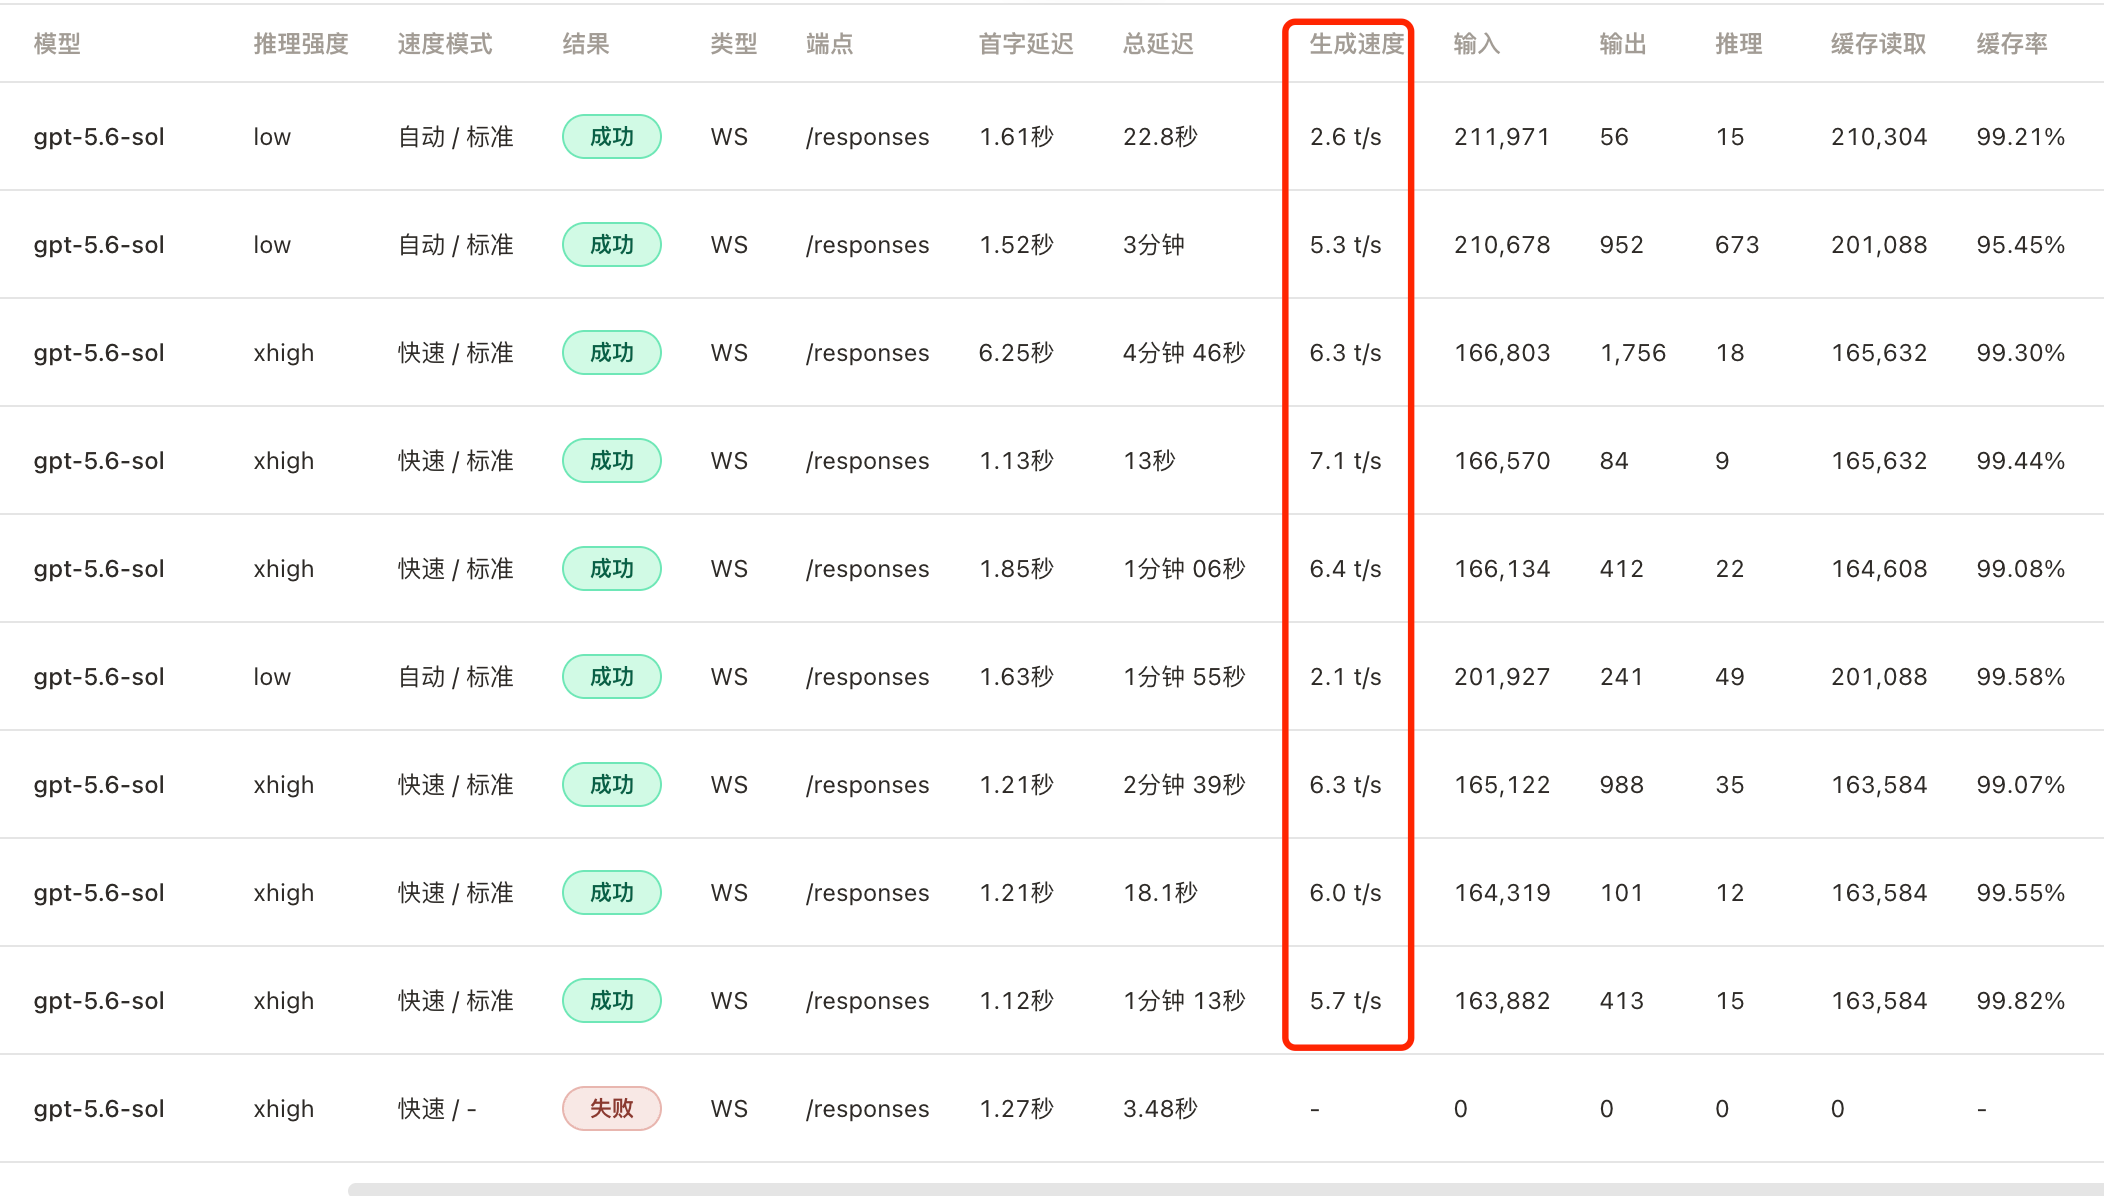Viewport: 2104px width, 1196px height.
Task: Click the 首字延迟 column header
Action: click(1026, 44)
